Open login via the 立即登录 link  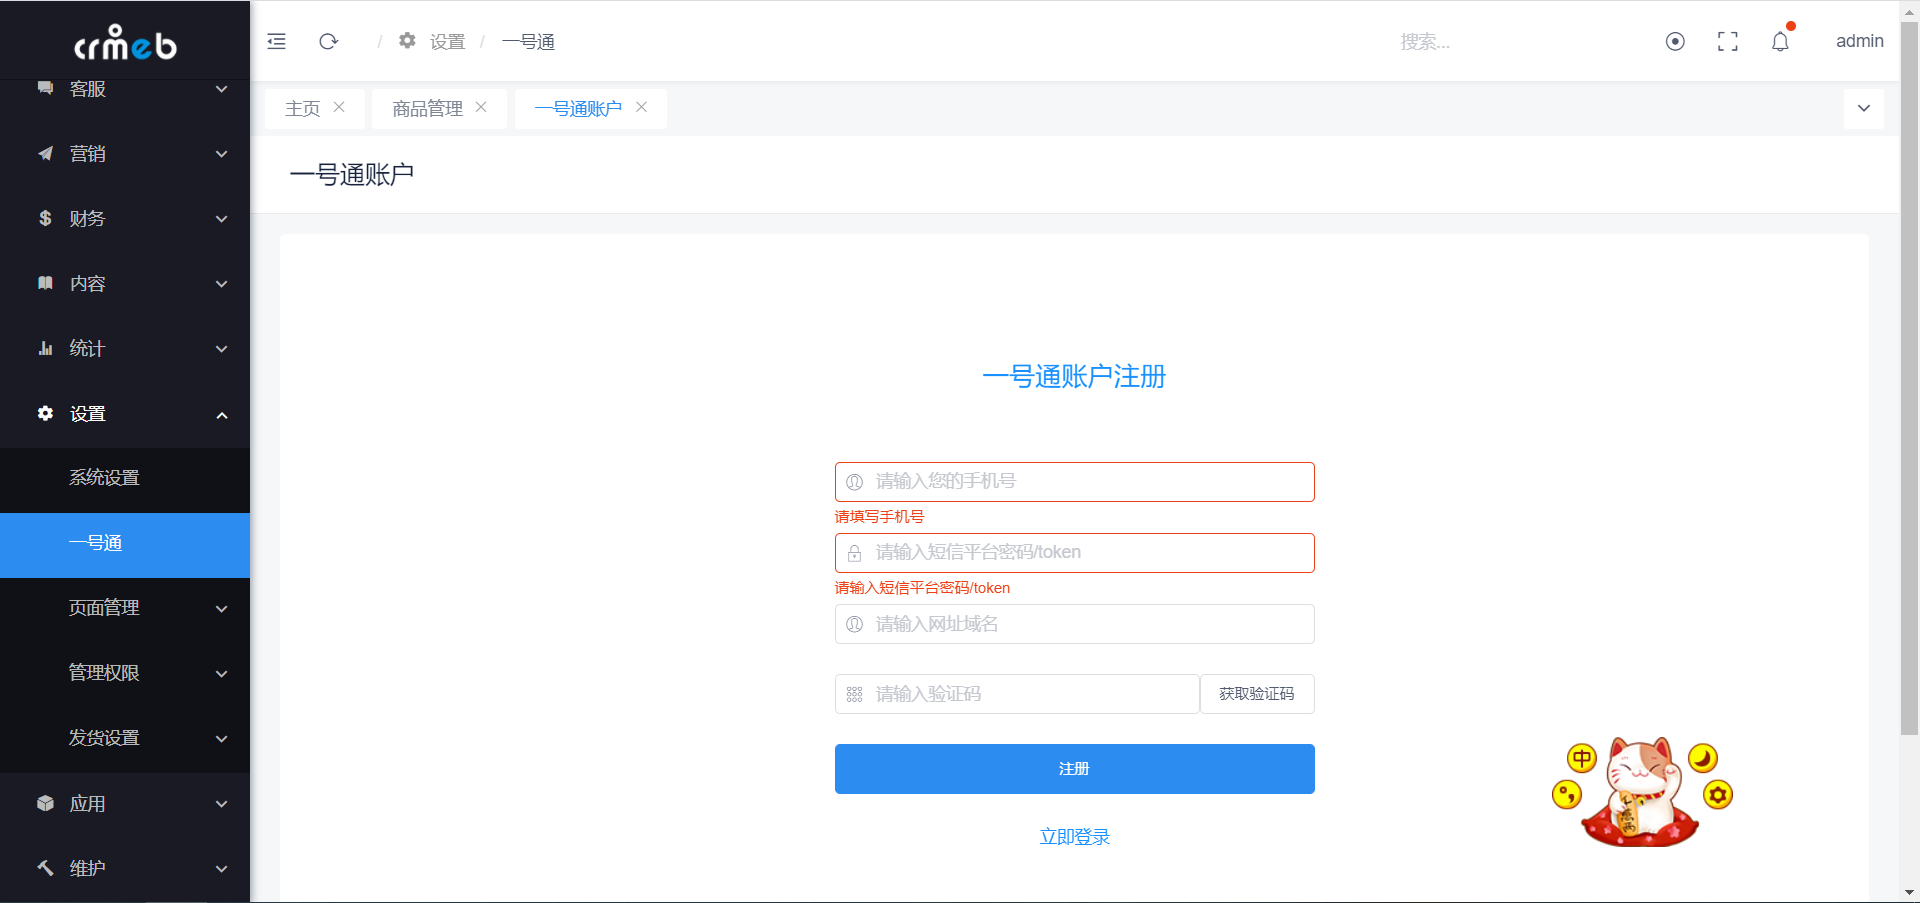(x=1074, y=836)
